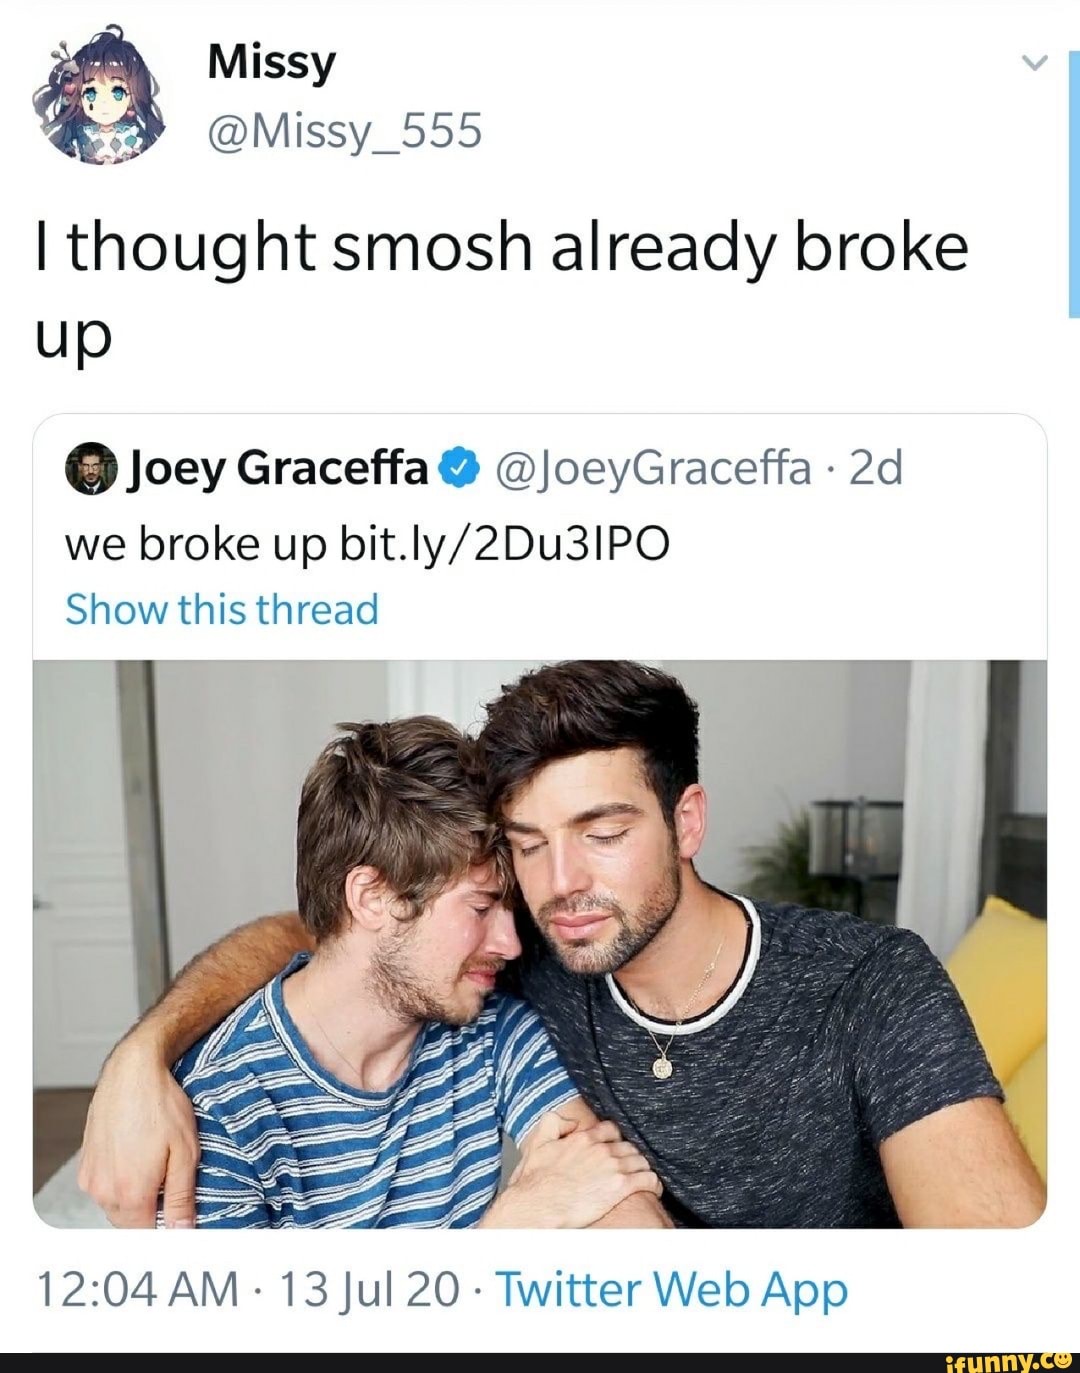The width and height of the screenshot is (1080, 1373).
Task: Open the @JoeyGraceffa handle
Action: [651, 466]
